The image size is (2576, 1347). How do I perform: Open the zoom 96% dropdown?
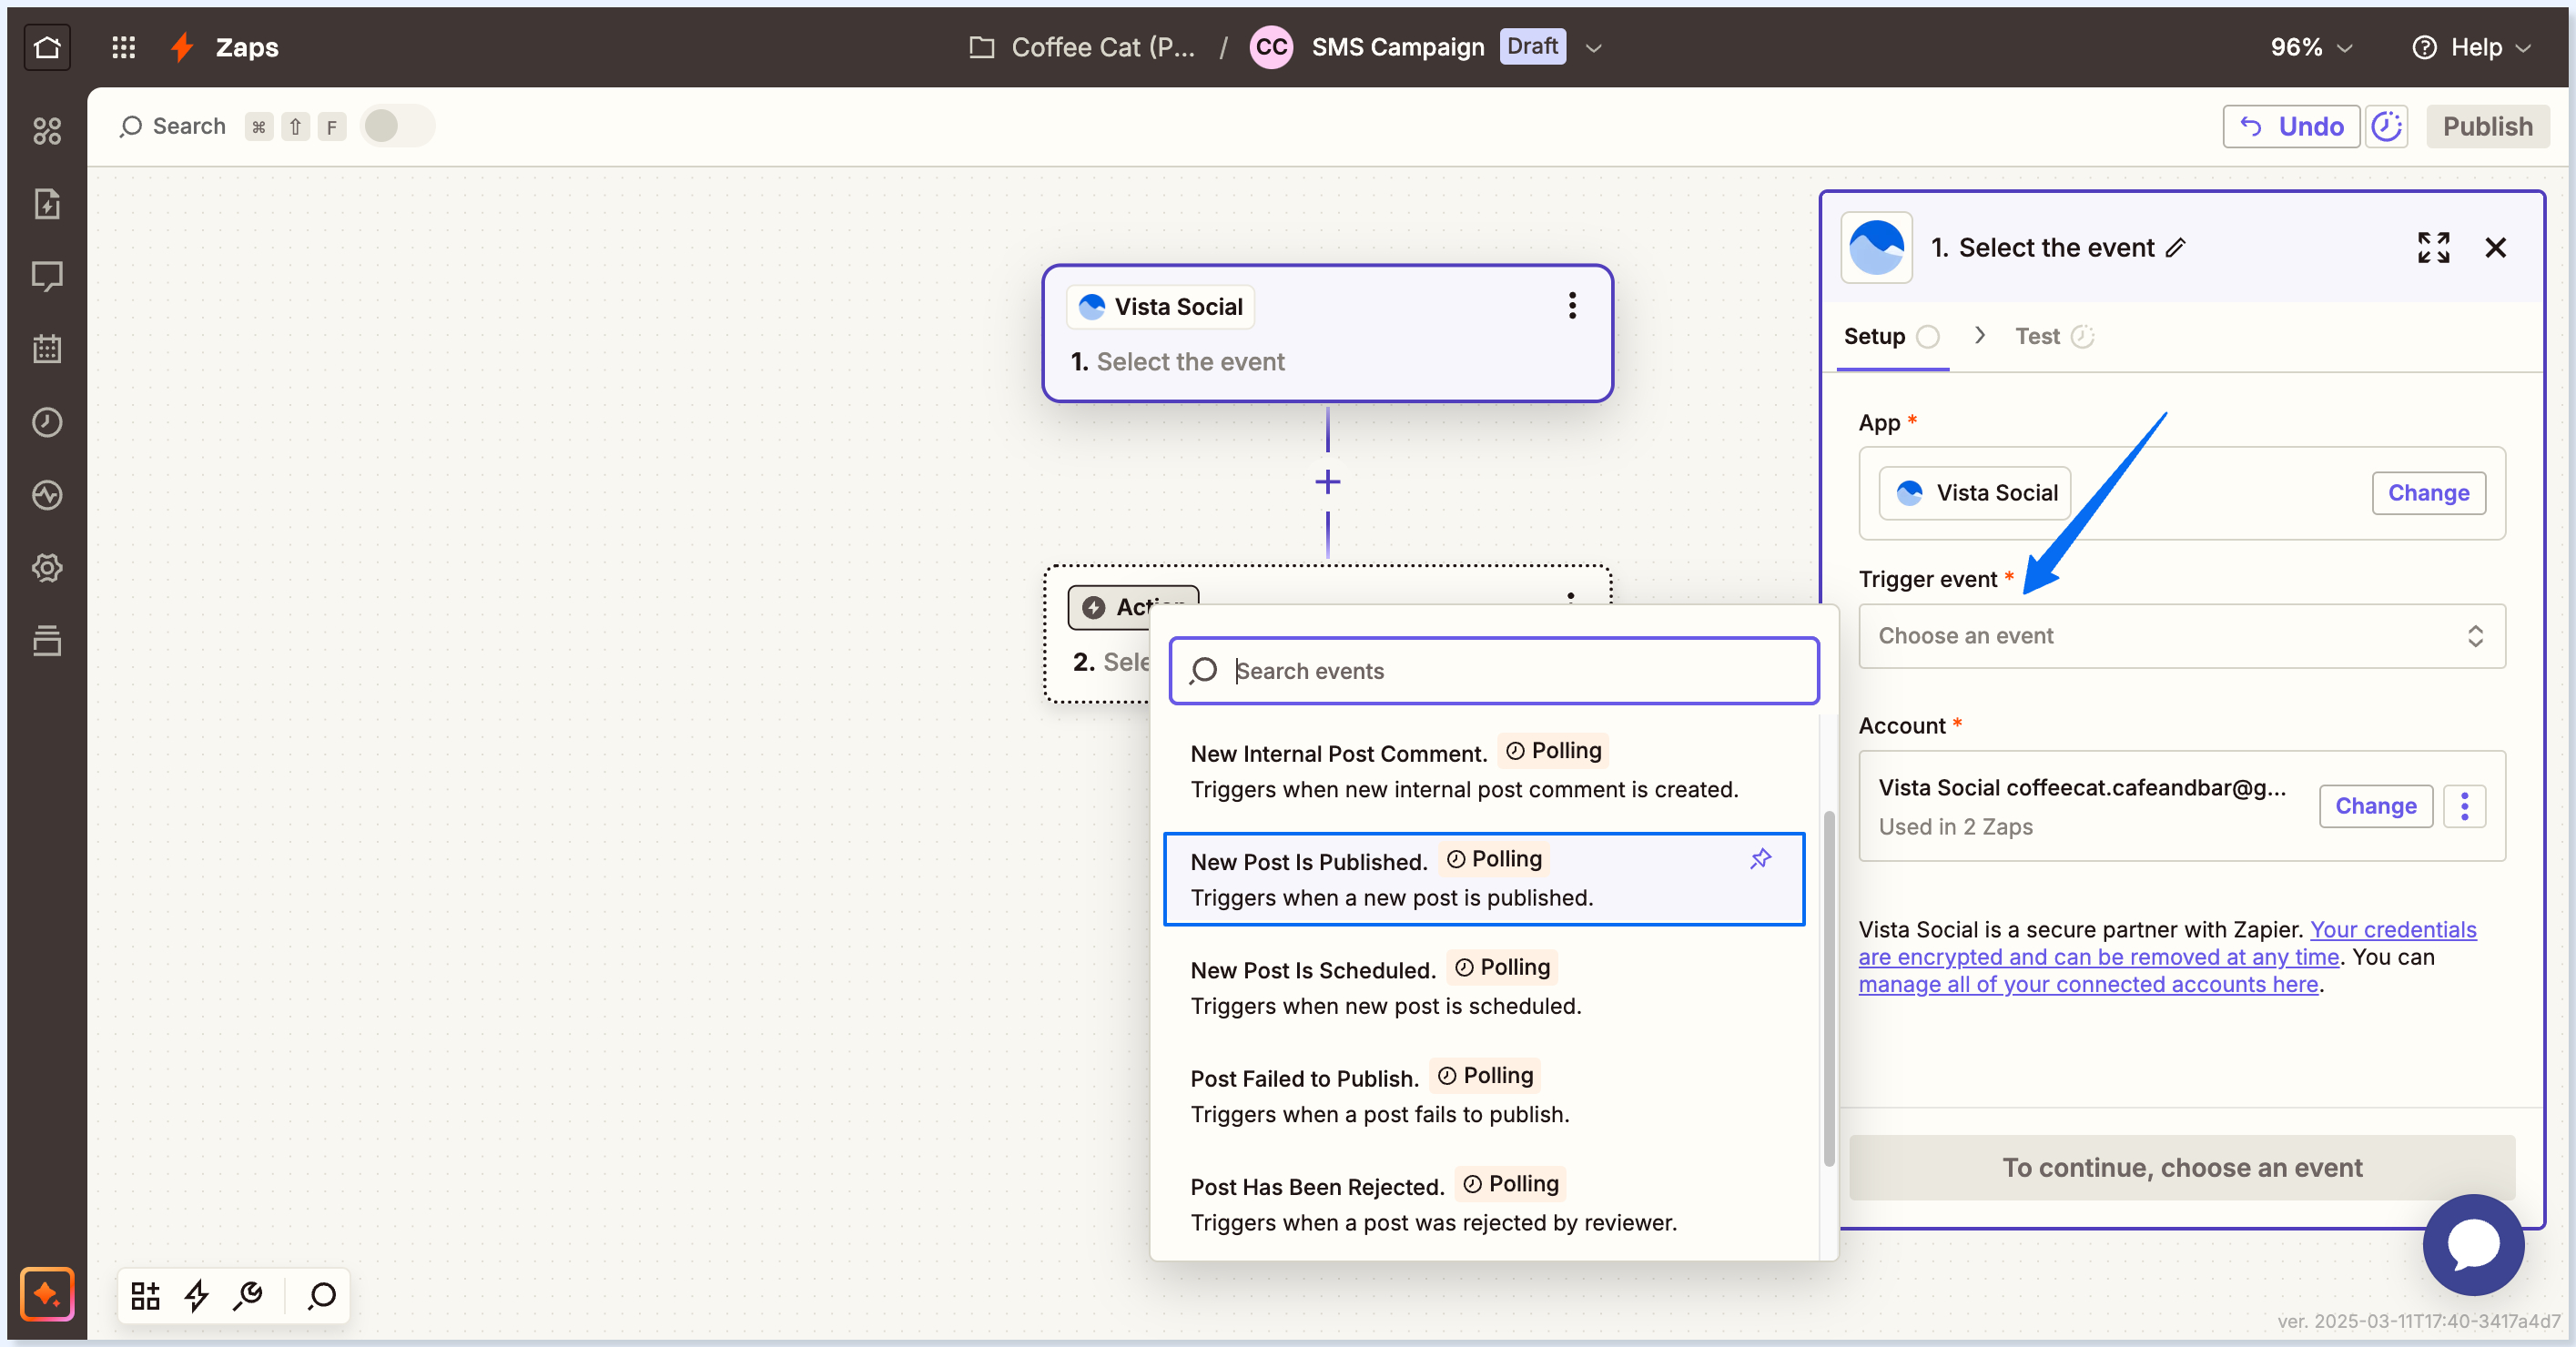[x=2311, y=47]
